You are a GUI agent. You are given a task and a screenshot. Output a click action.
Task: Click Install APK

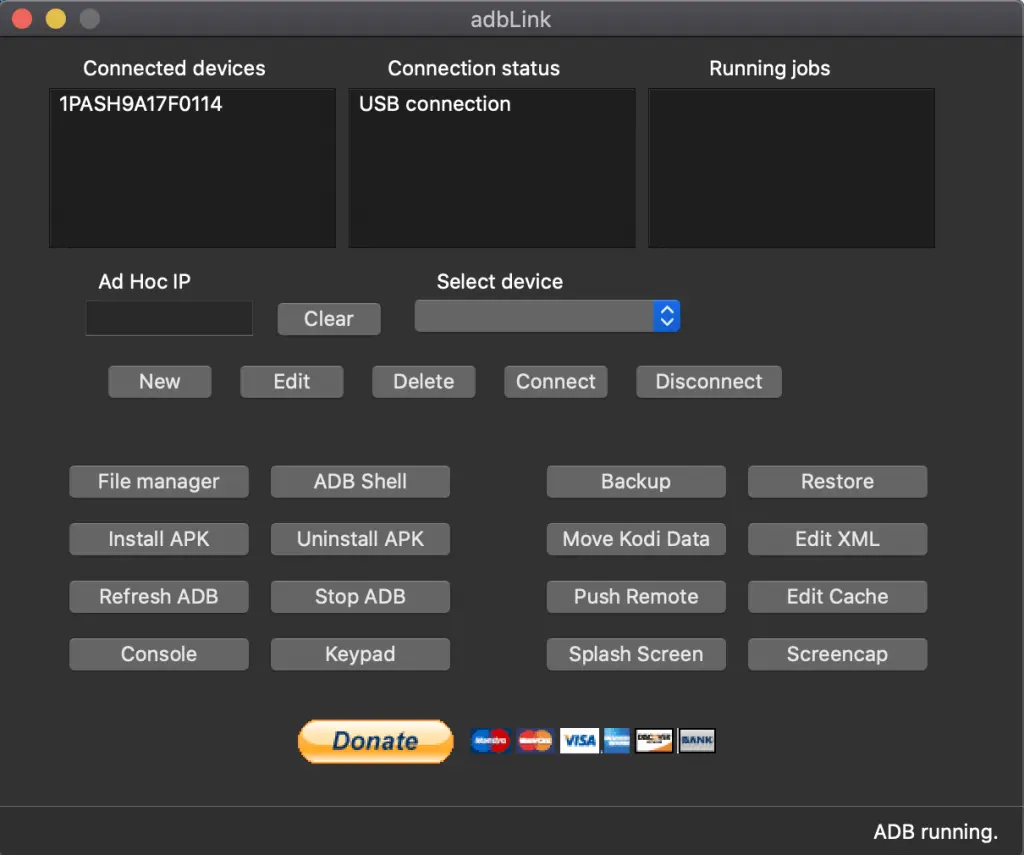(159, 539)
